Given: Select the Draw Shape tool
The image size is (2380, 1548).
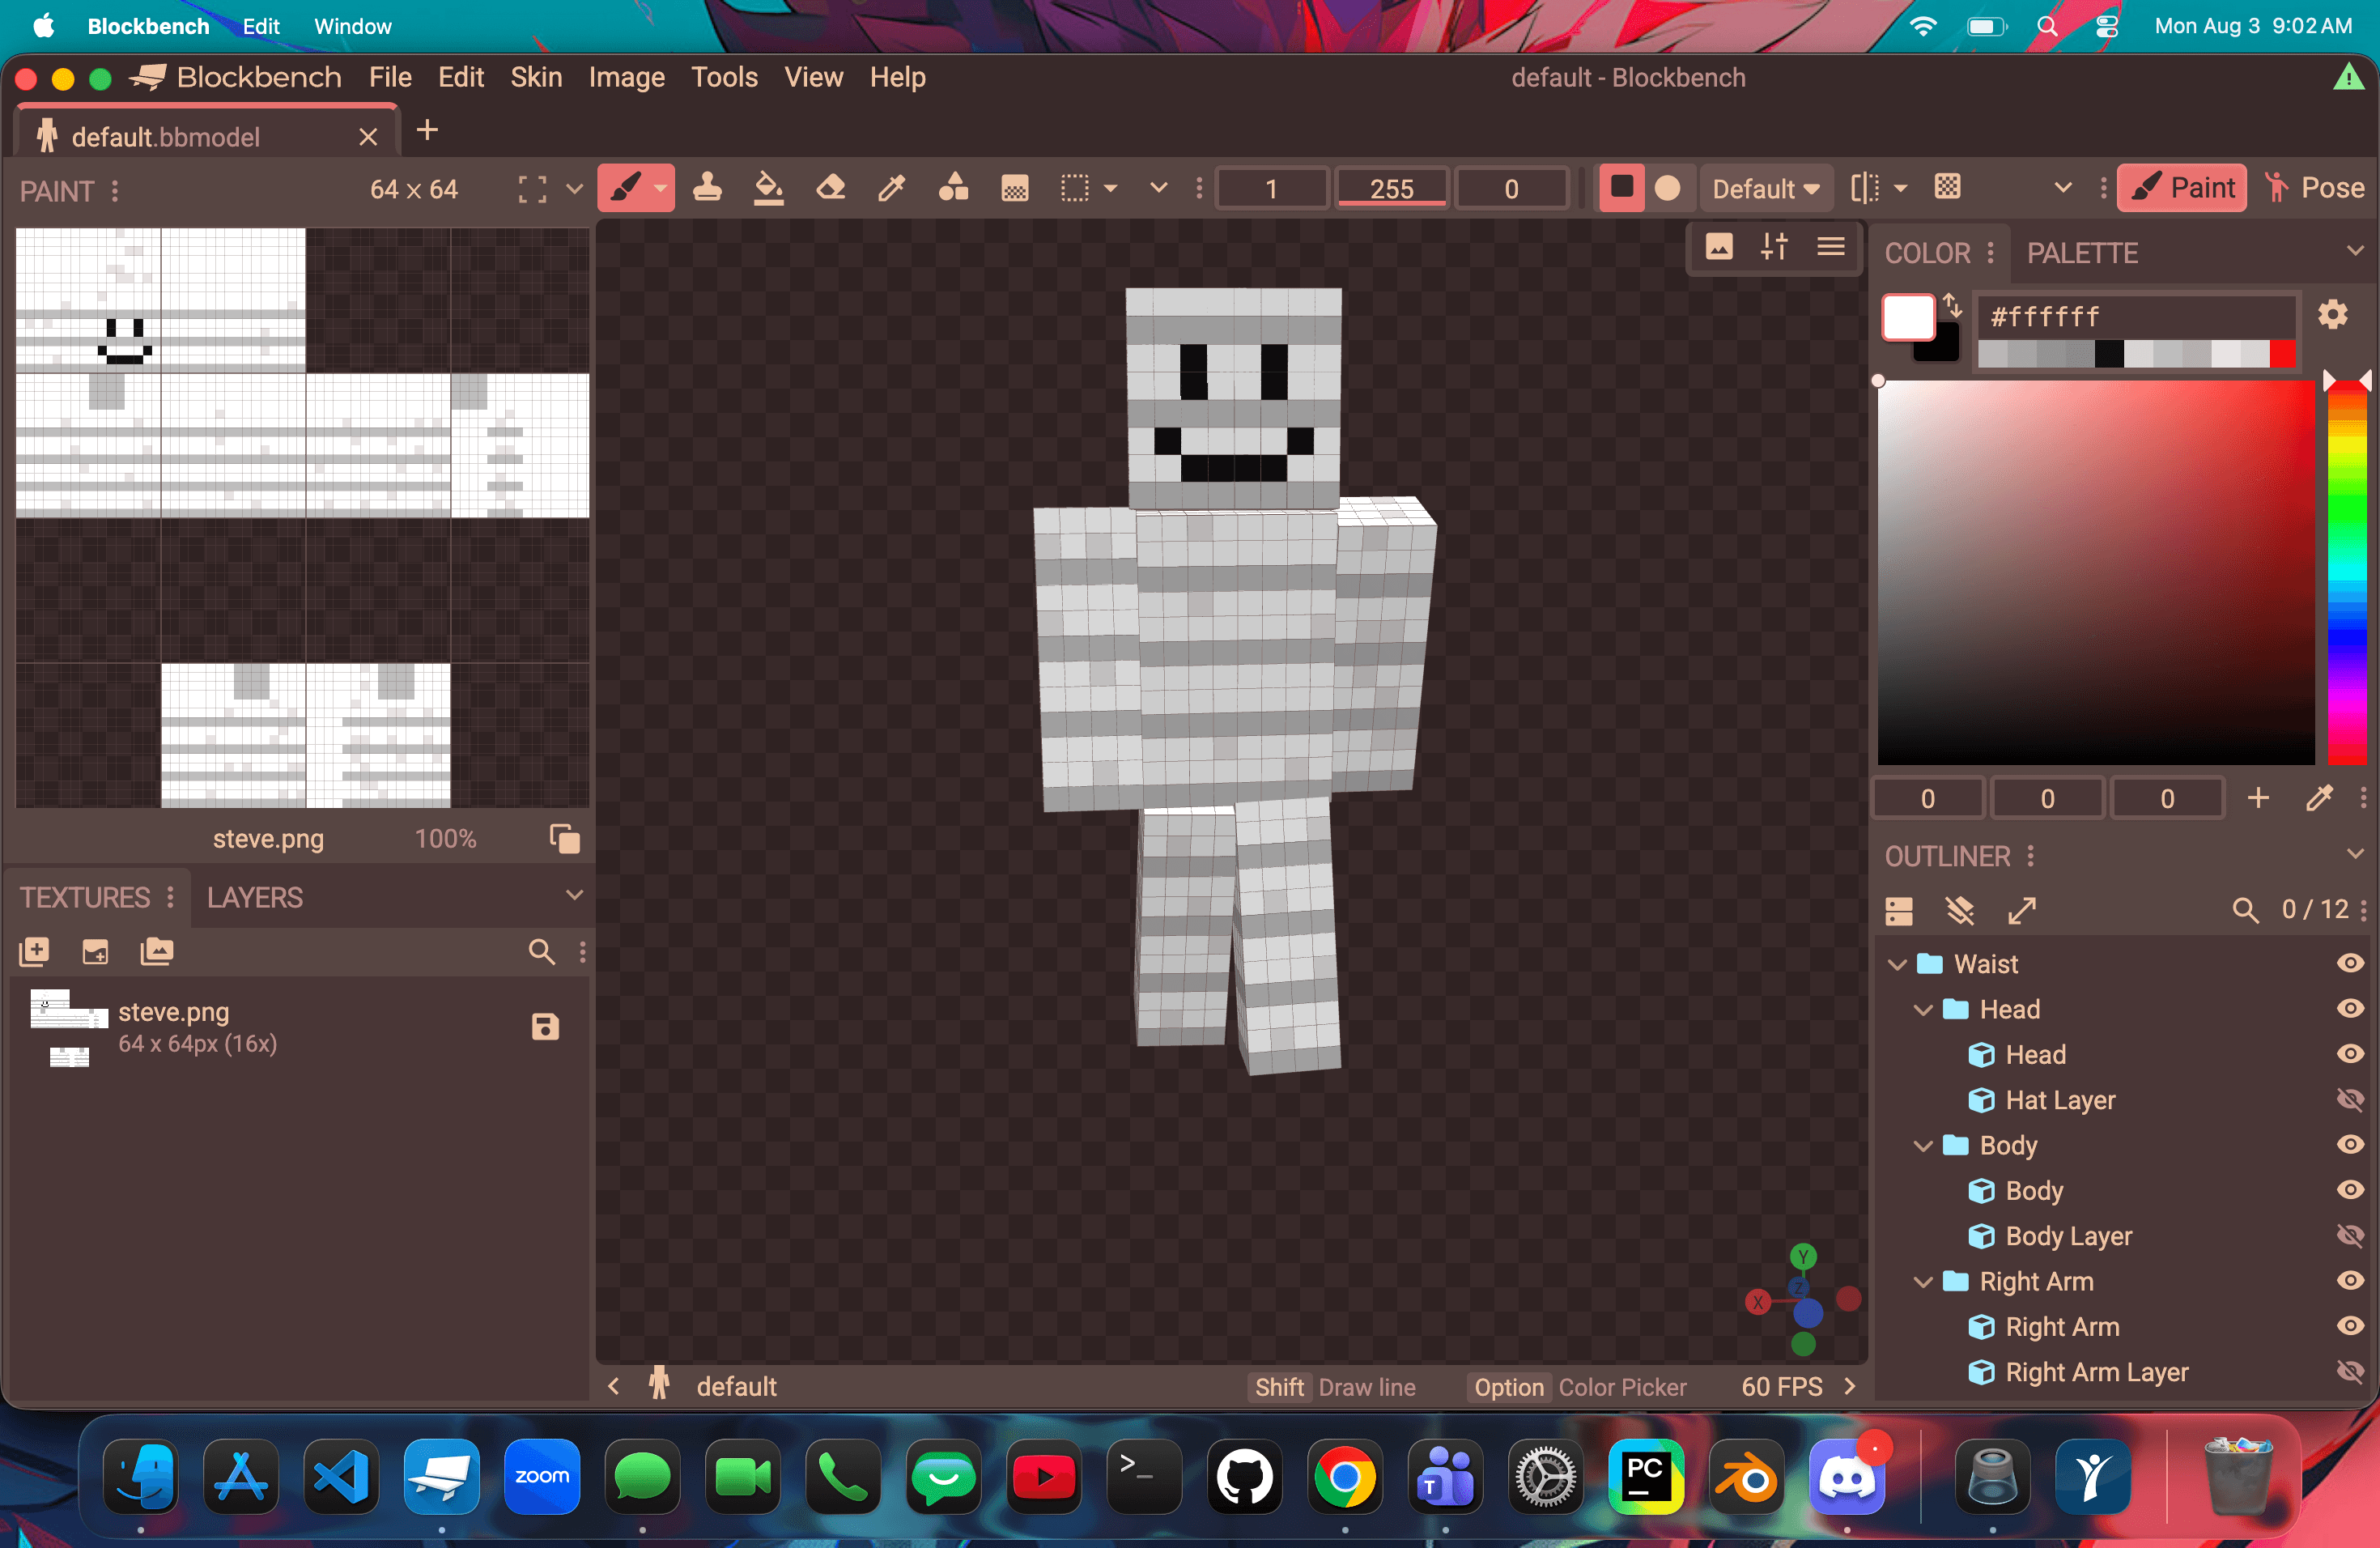Looking at the screenshot, I should (x=954, y=188).
